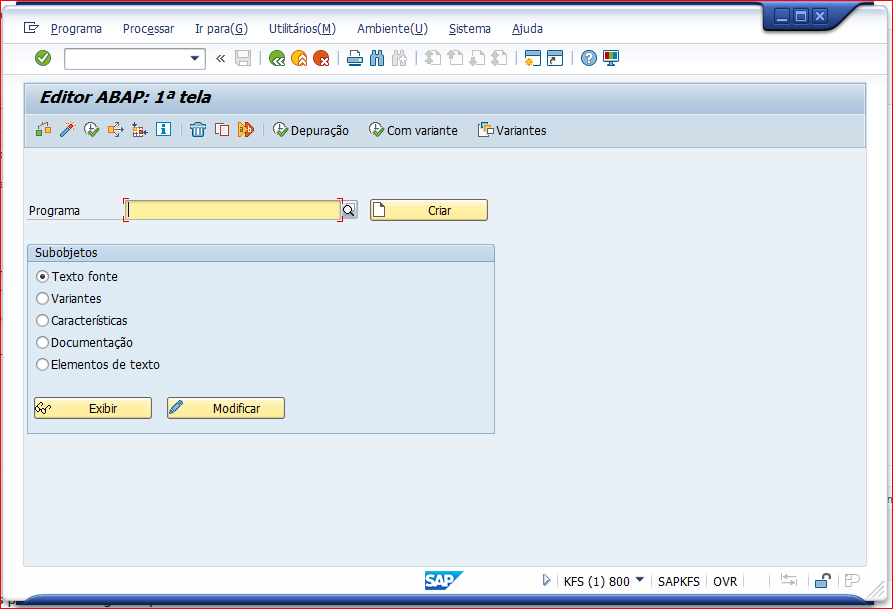893x609 pixels.
Task: Click the Com variante button
Action: (x=413, y=130)
